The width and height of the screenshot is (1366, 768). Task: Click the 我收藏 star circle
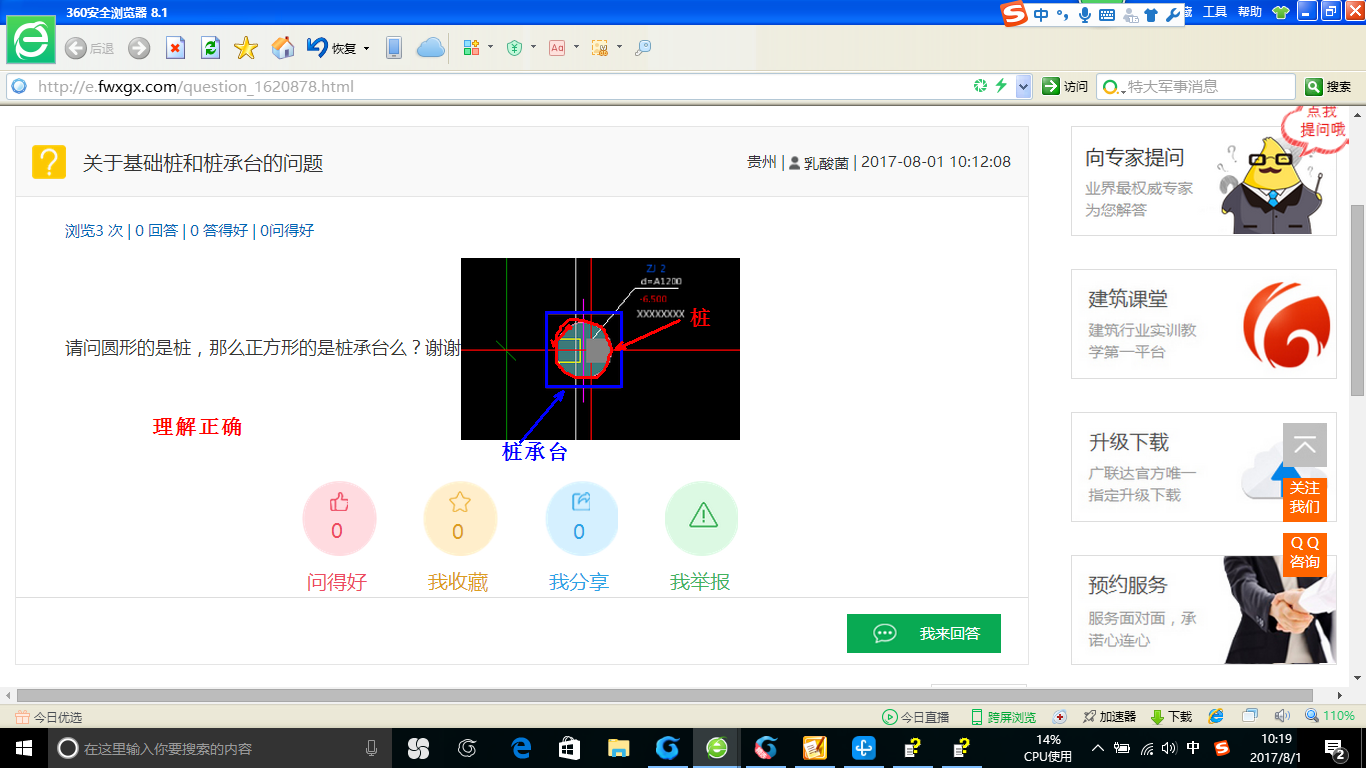[x=459, y=519]
